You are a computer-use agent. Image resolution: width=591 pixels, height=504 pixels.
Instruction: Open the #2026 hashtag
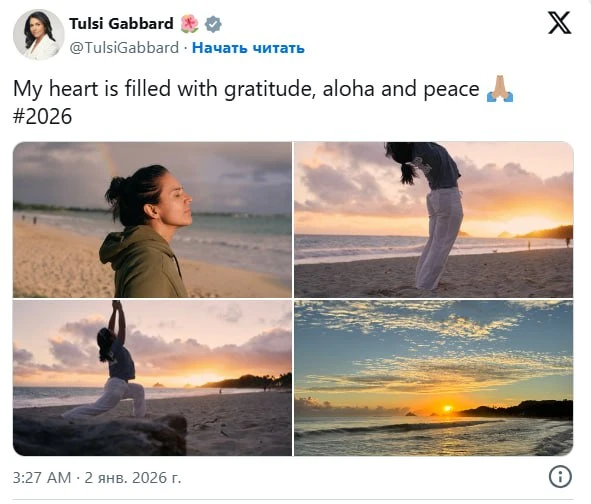pyautogui.click(x=42, y=116)
